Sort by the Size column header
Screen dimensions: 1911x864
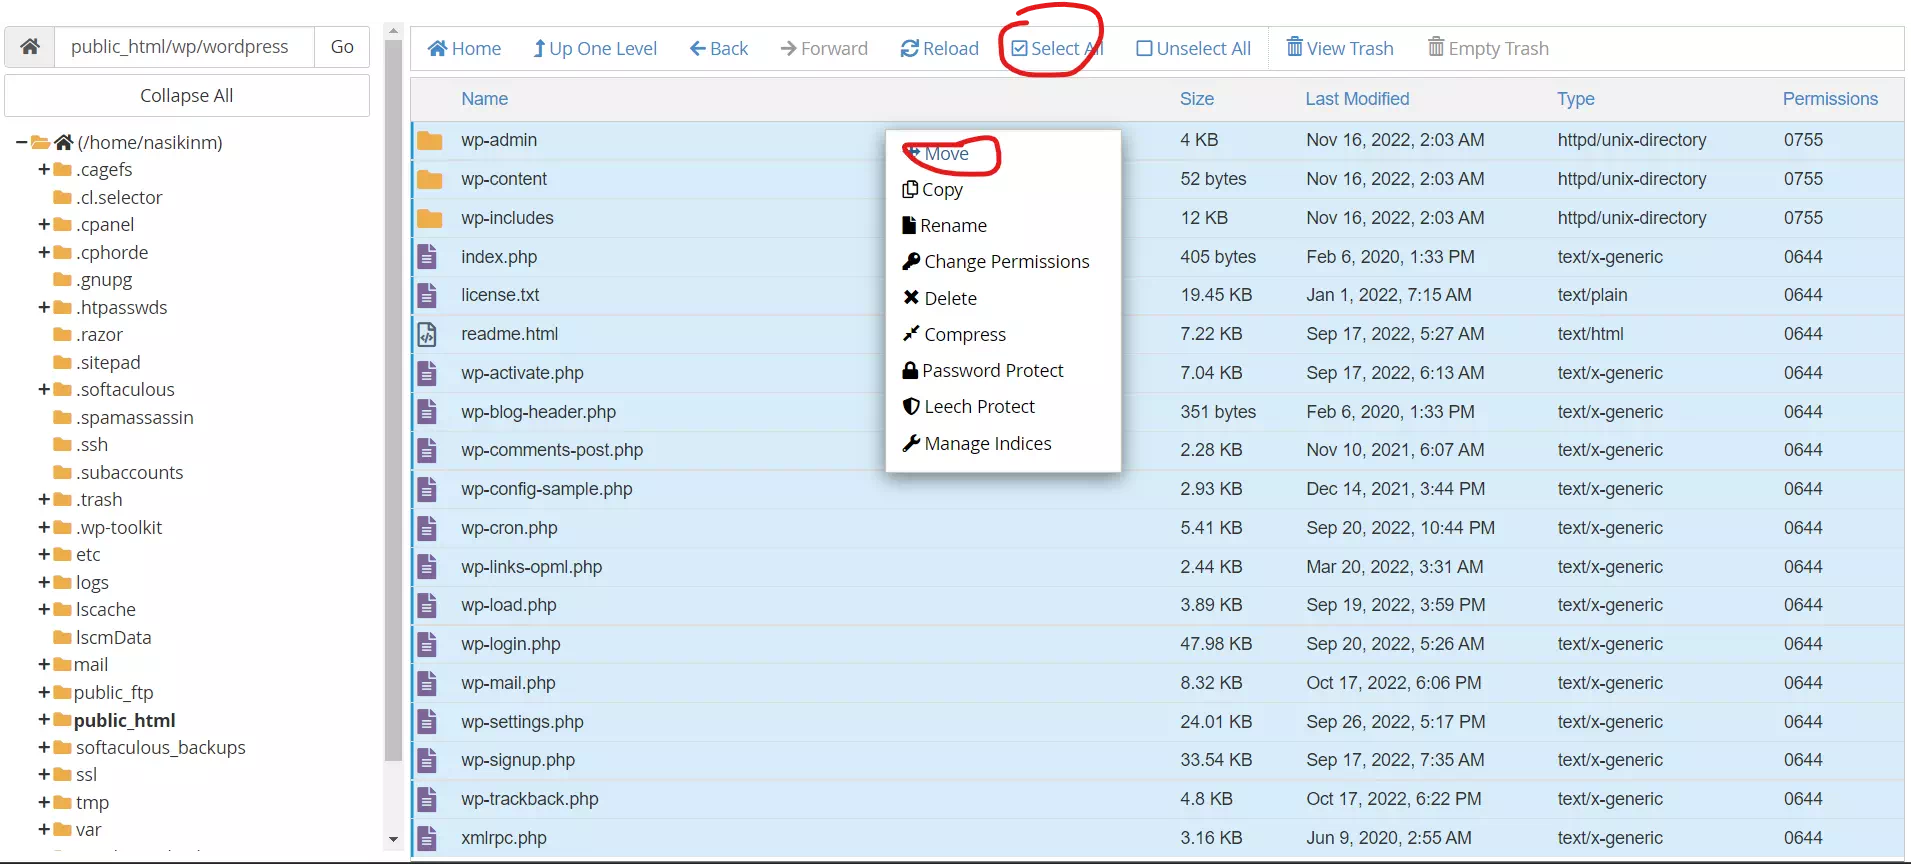click(x=1196, y=99)
